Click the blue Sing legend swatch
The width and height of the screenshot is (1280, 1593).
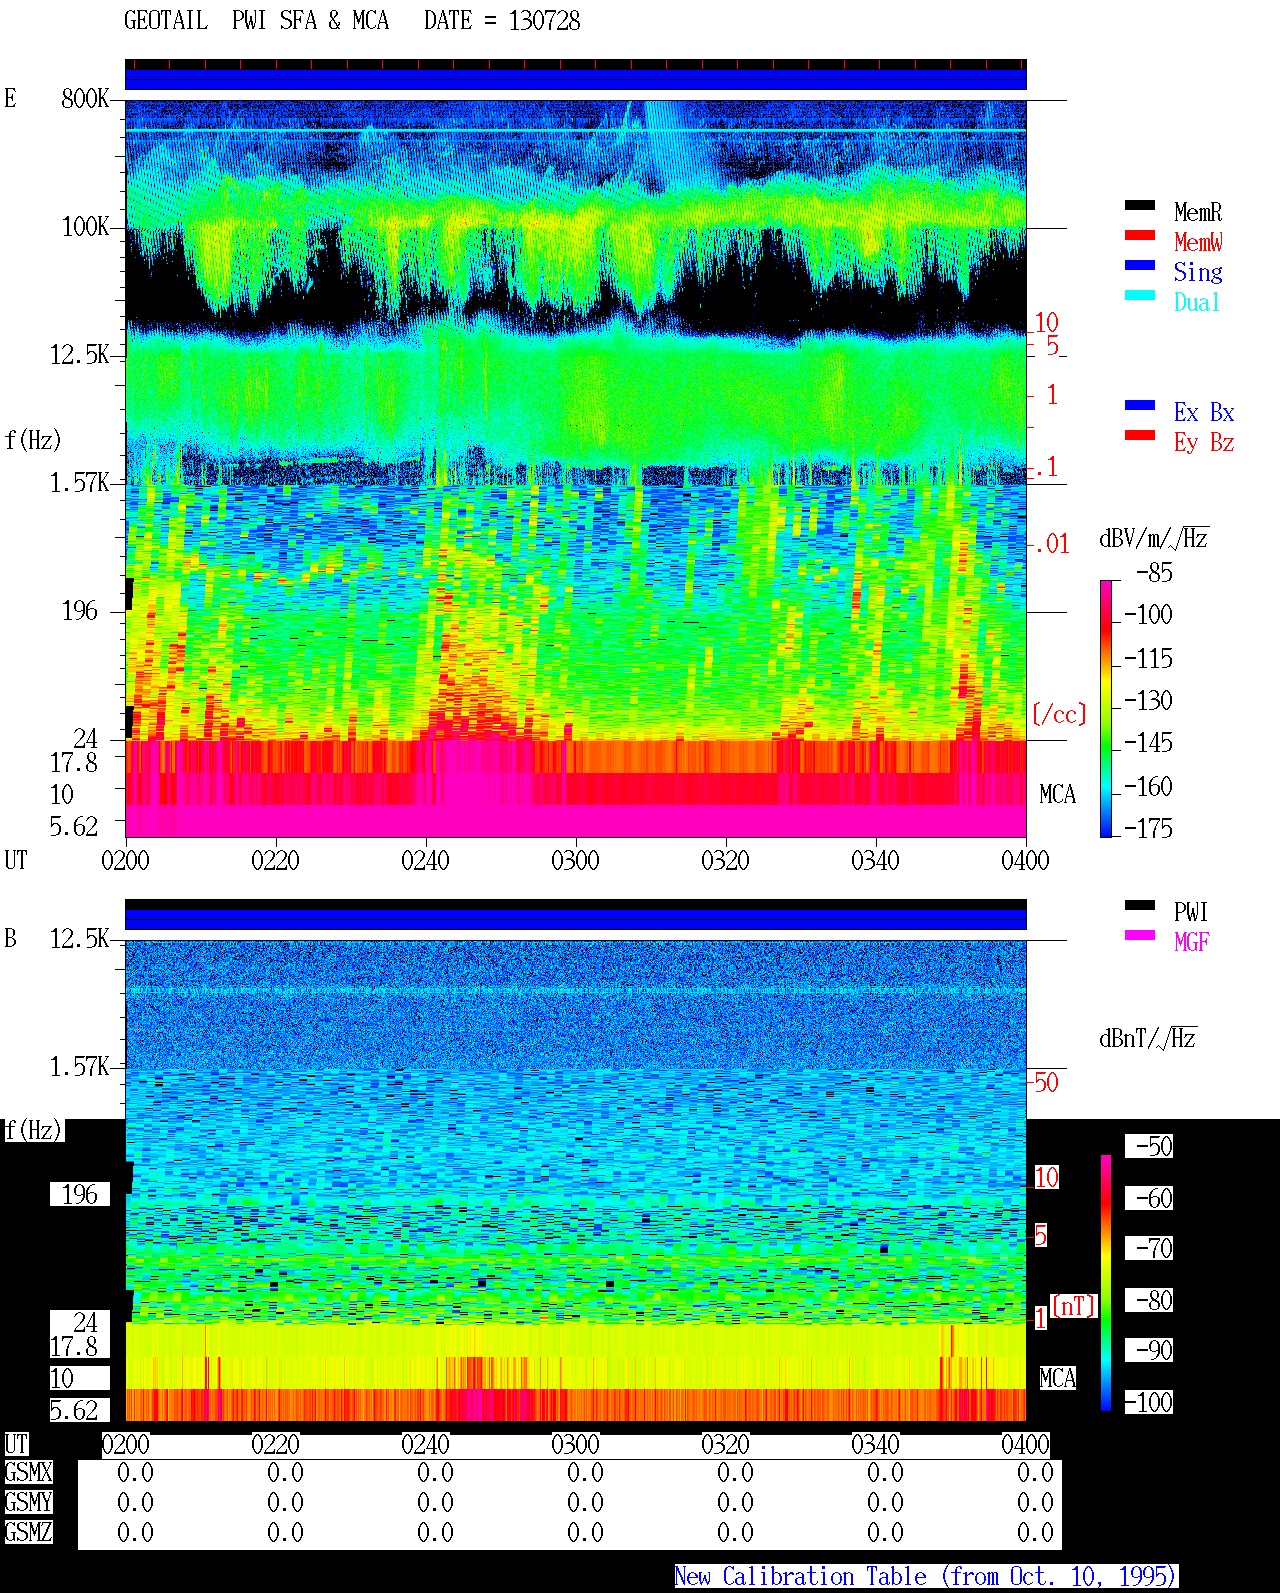[x=1140, y=265]
